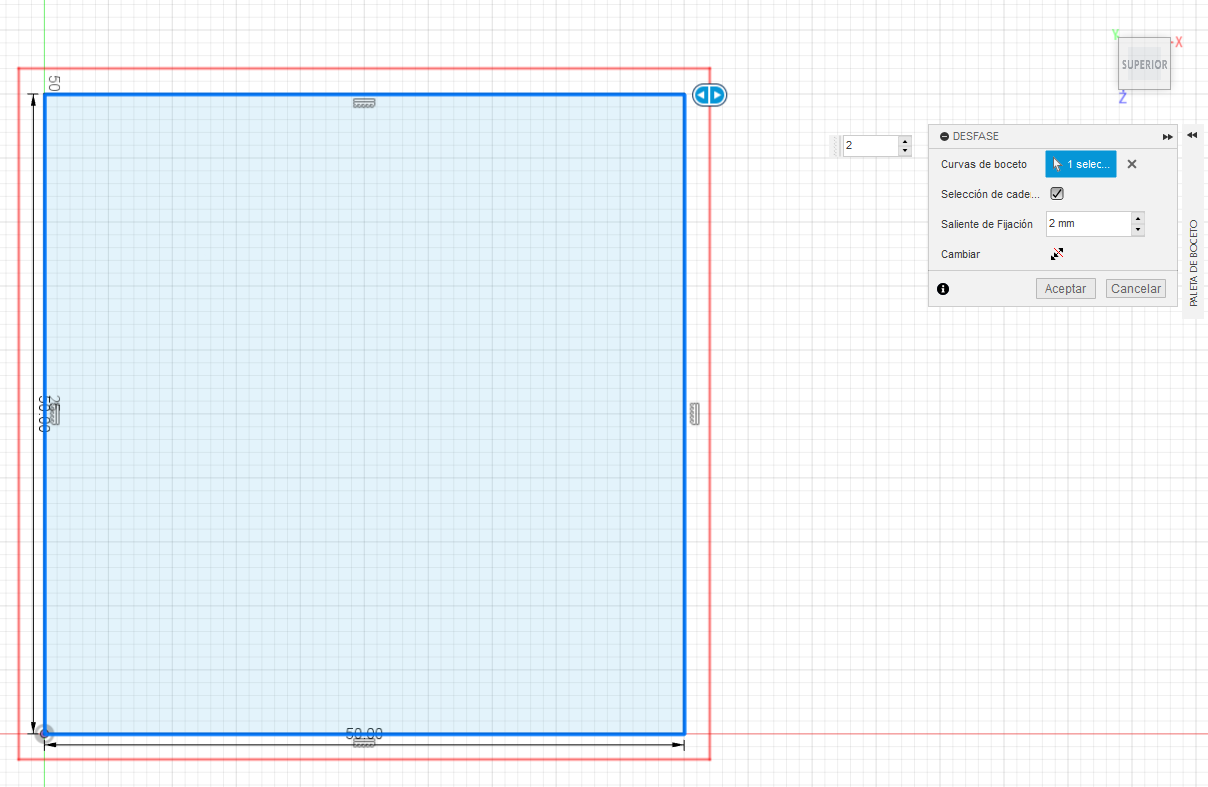Dismiss the offset with Cancelar
The width and height of the screenshot is (1208, 787).
click(x=1136, y=289)
